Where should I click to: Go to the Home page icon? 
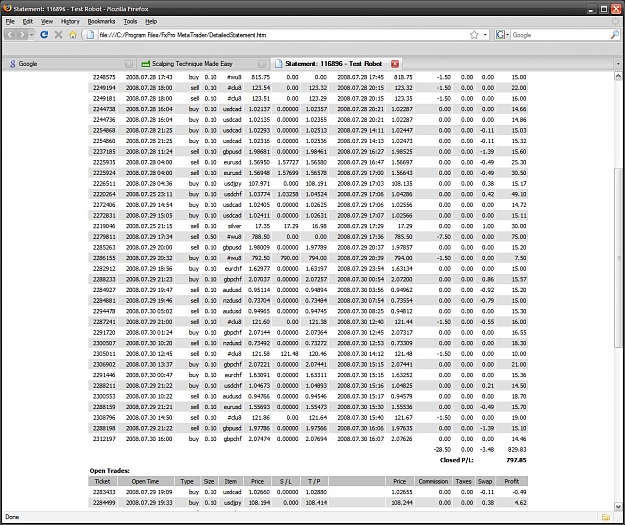pos(73,35)
